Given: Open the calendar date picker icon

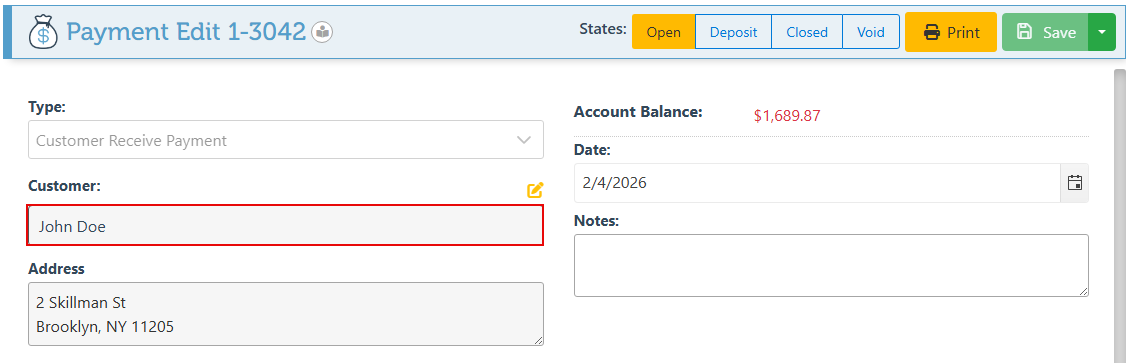Looking at the screenshot, I should coord(1075,183).
